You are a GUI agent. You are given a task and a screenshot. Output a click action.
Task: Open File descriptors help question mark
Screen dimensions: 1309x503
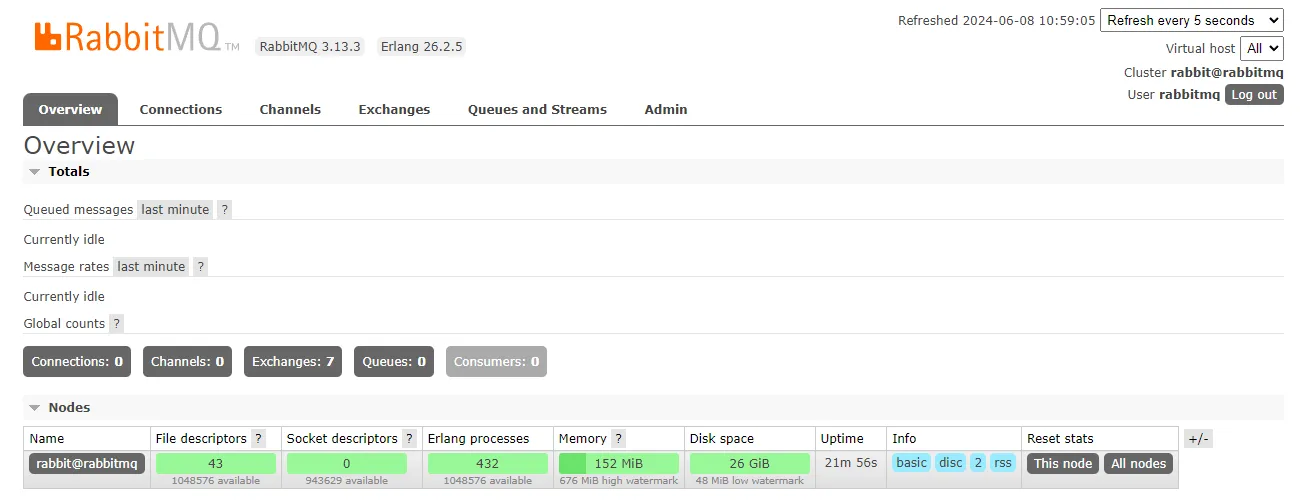[x=259, y=439]
